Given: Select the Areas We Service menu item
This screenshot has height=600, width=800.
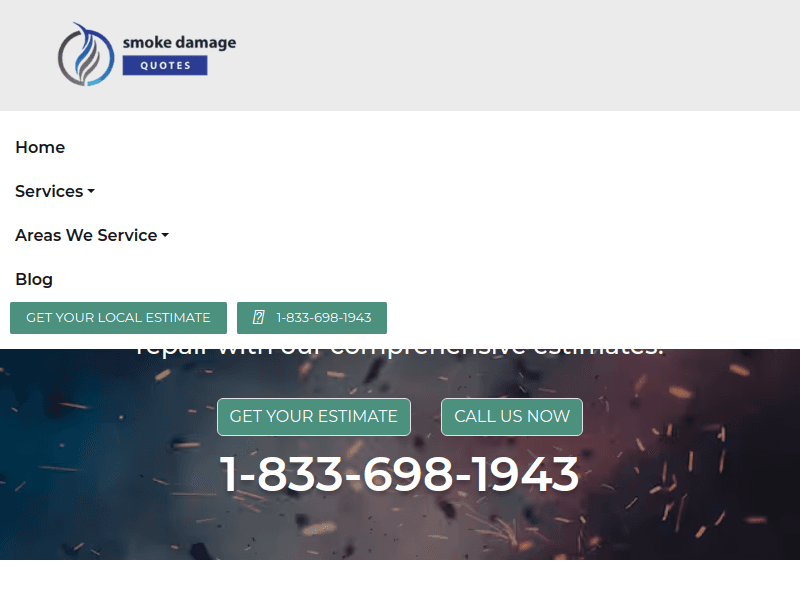Looking at the screenshot, I should [x=86, y=235].
